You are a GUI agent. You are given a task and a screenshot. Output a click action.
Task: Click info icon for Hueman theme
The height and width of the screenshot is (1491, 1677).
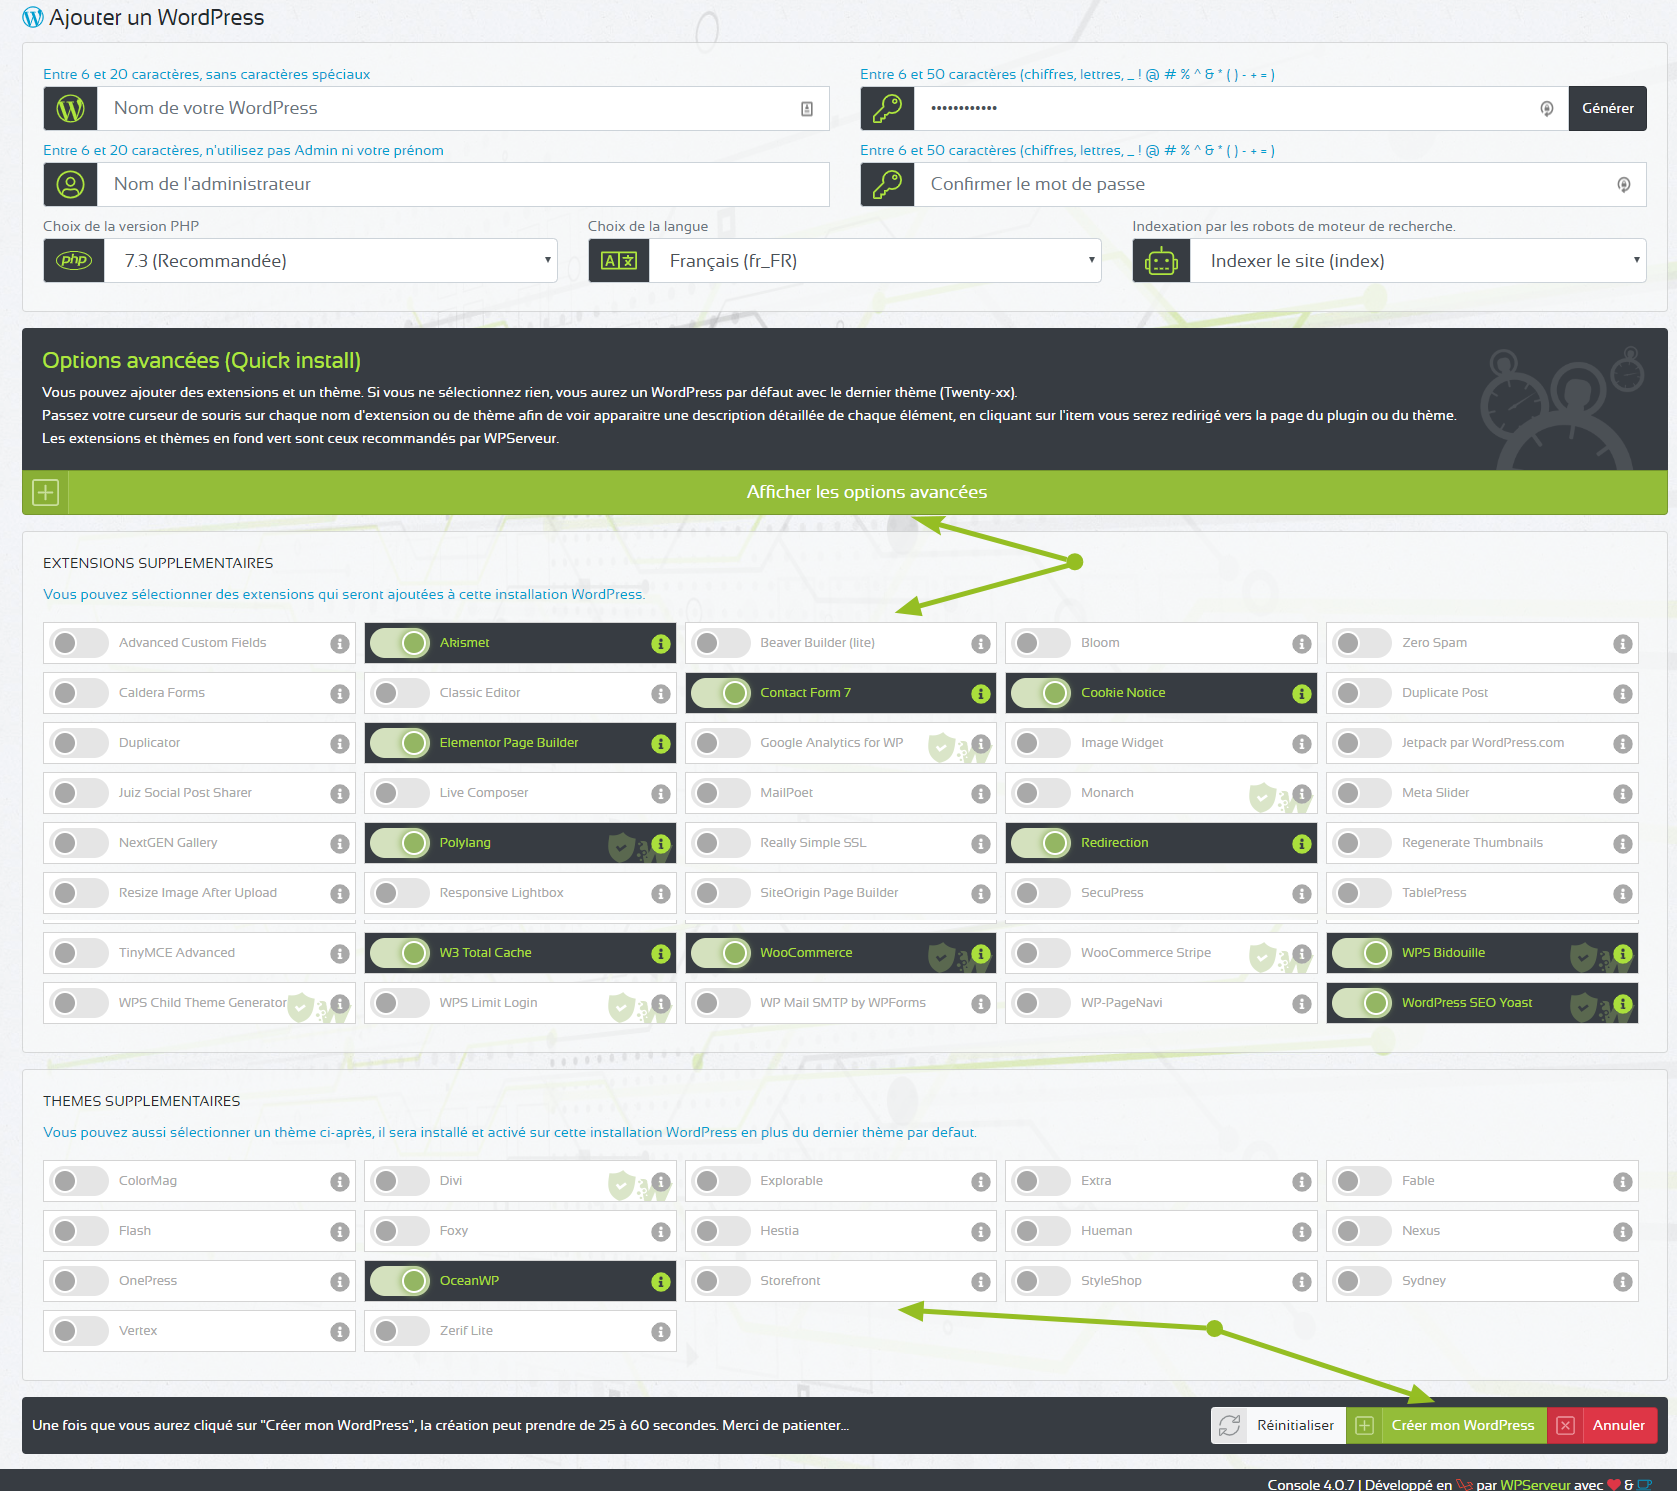click(x=1301, y=1232)
